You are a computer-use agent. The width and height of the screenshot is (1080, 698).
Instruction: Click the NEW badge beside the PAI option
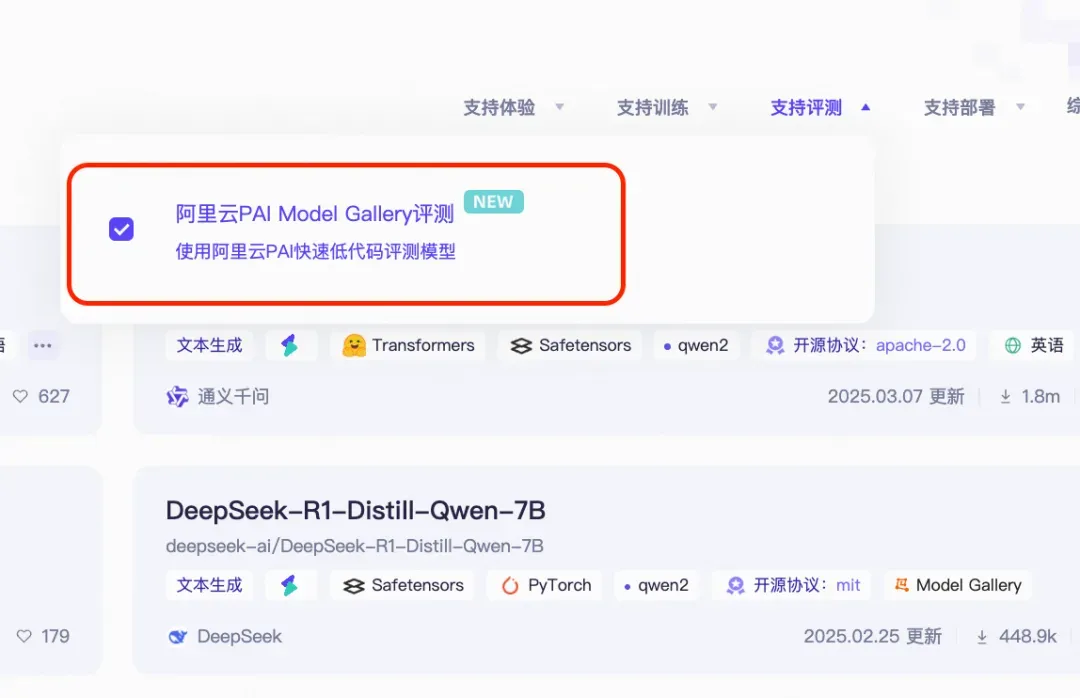click(494, 202)
